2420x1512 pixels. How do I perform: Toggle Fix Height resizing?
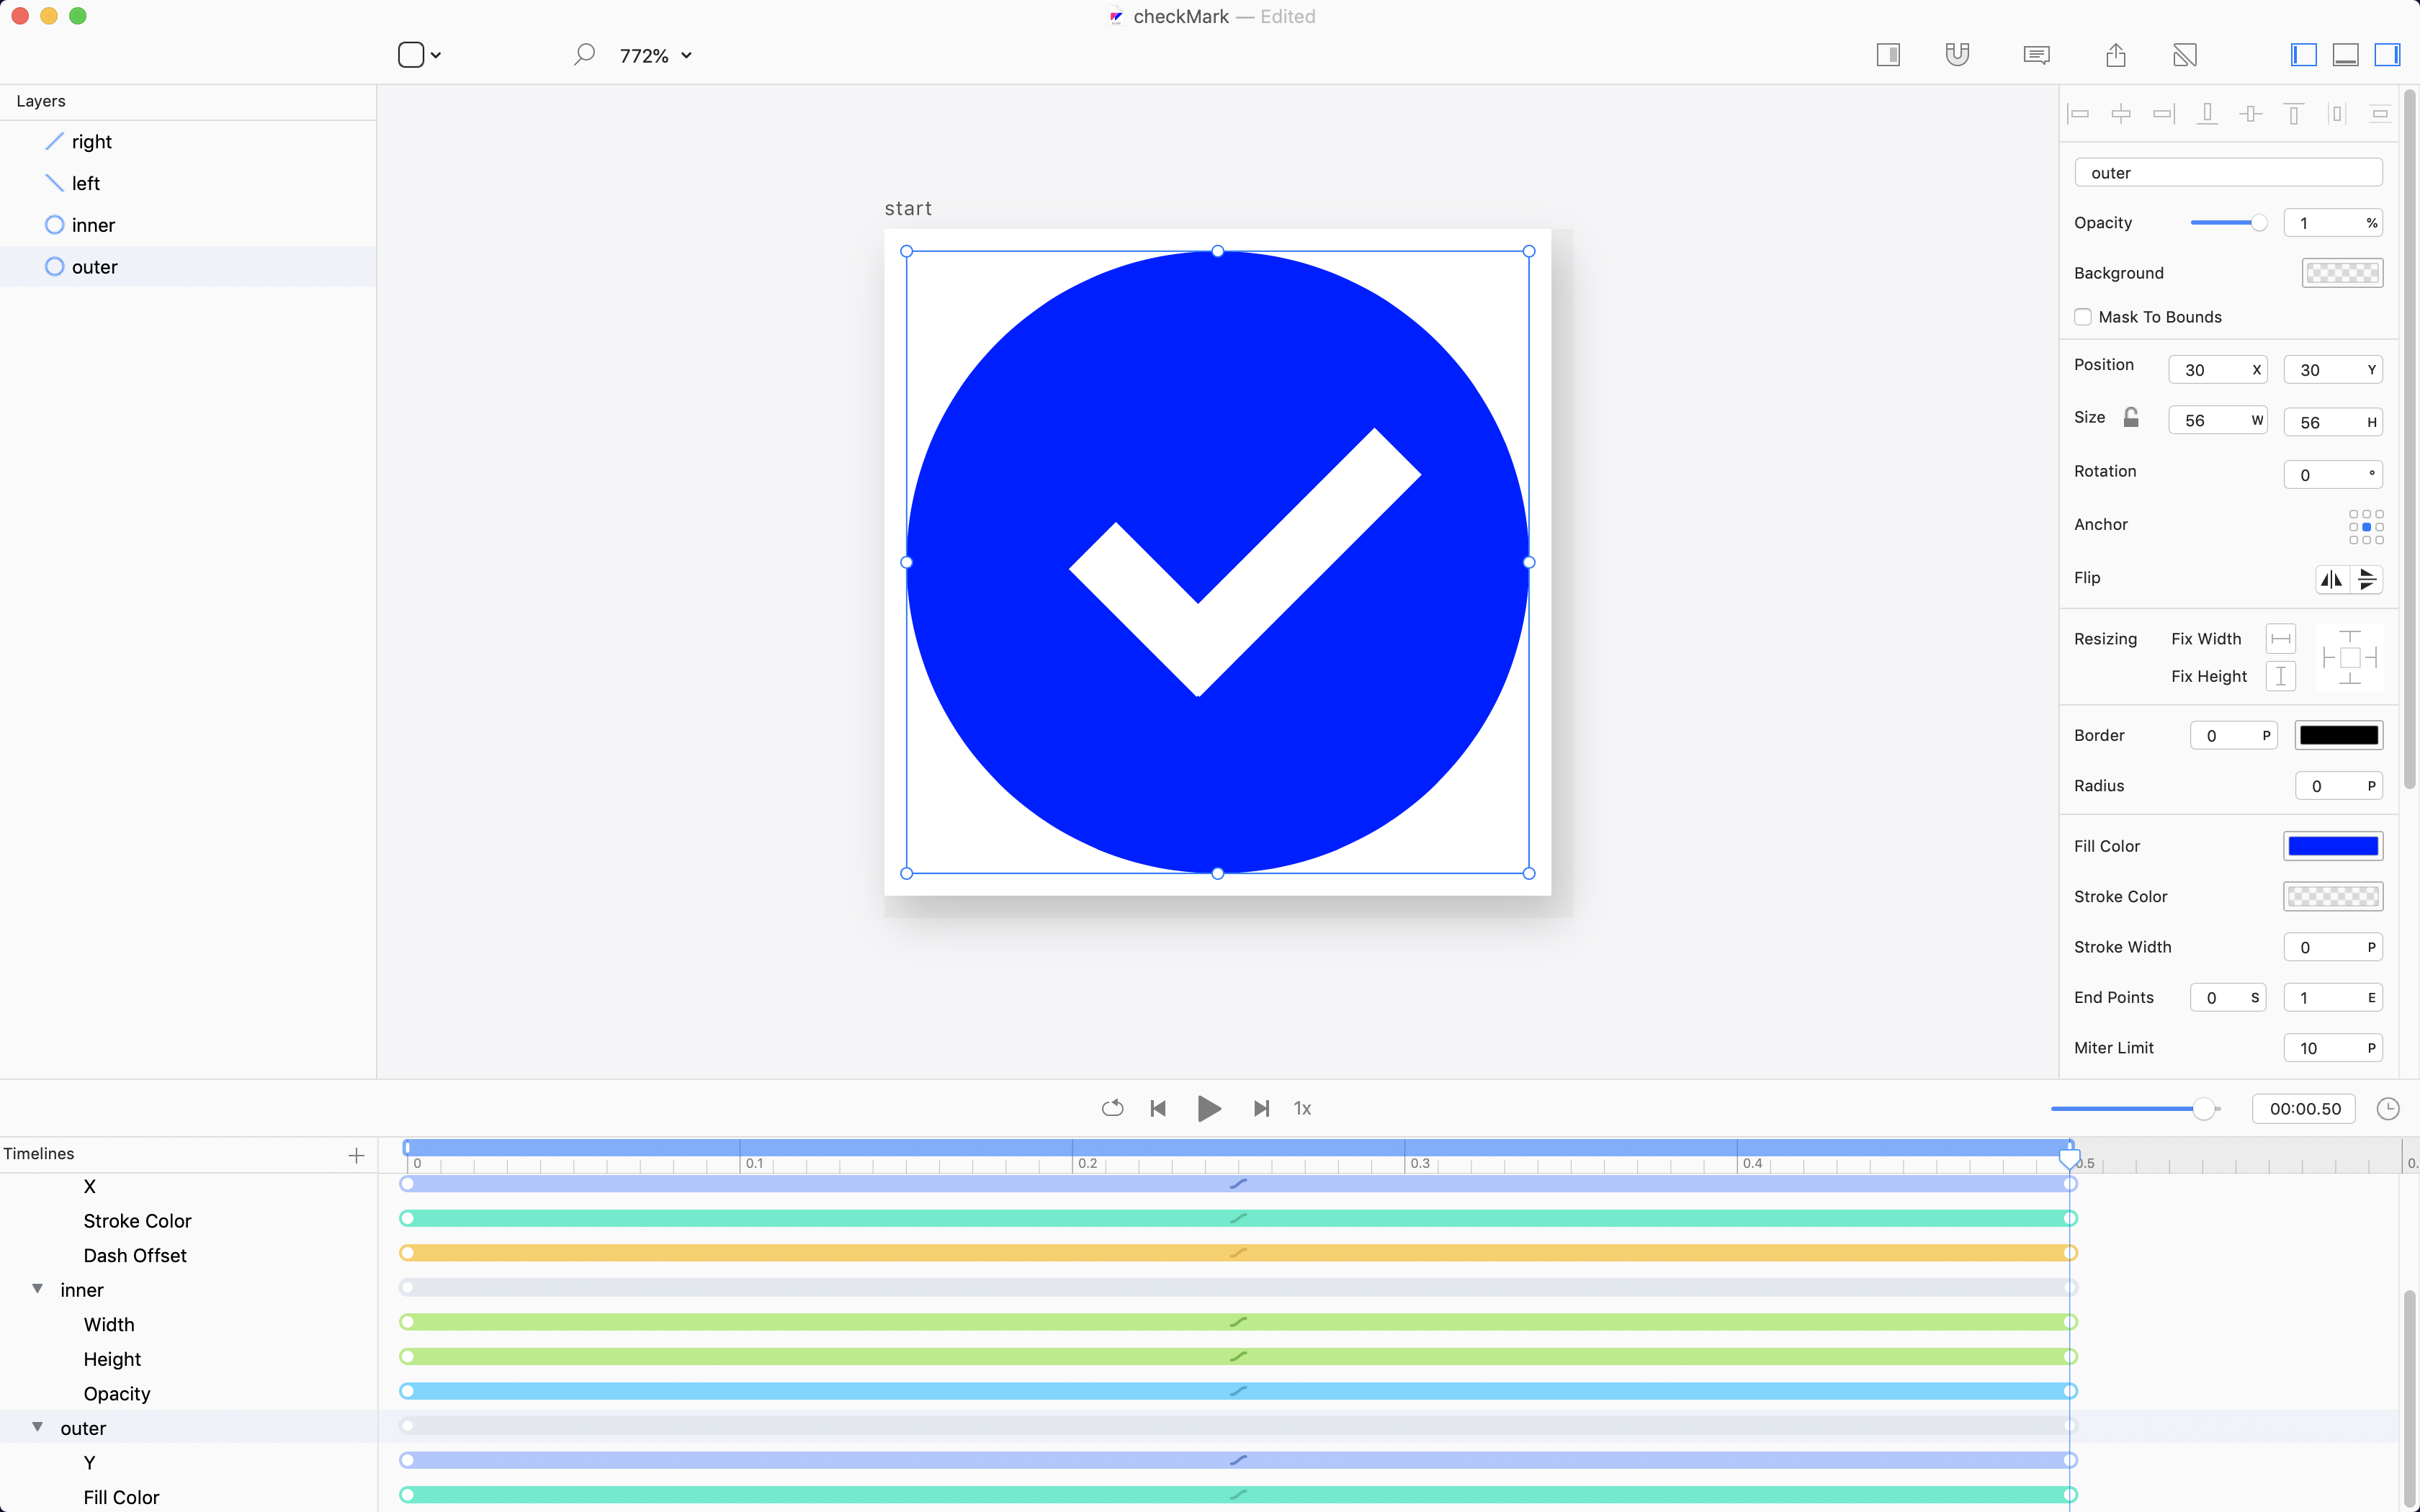click(x=2281, y=677)
